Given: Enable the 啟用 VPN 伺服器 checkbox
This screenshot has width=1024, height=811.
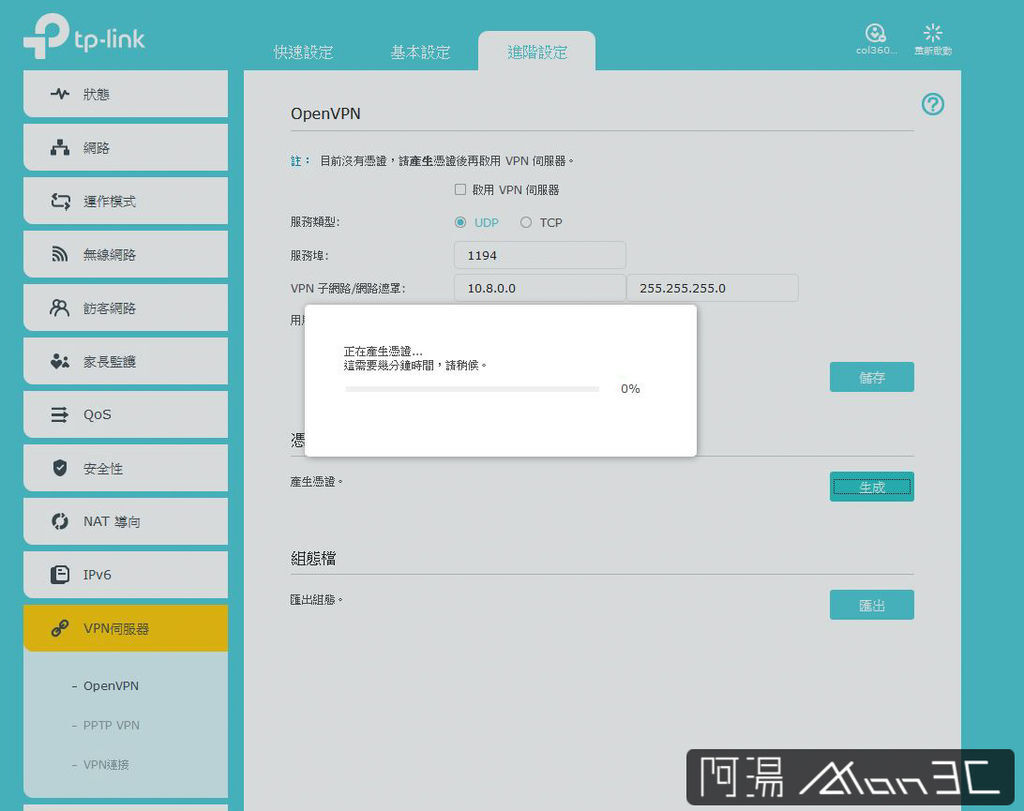Looking at the screenshot, I should (460, 189).
